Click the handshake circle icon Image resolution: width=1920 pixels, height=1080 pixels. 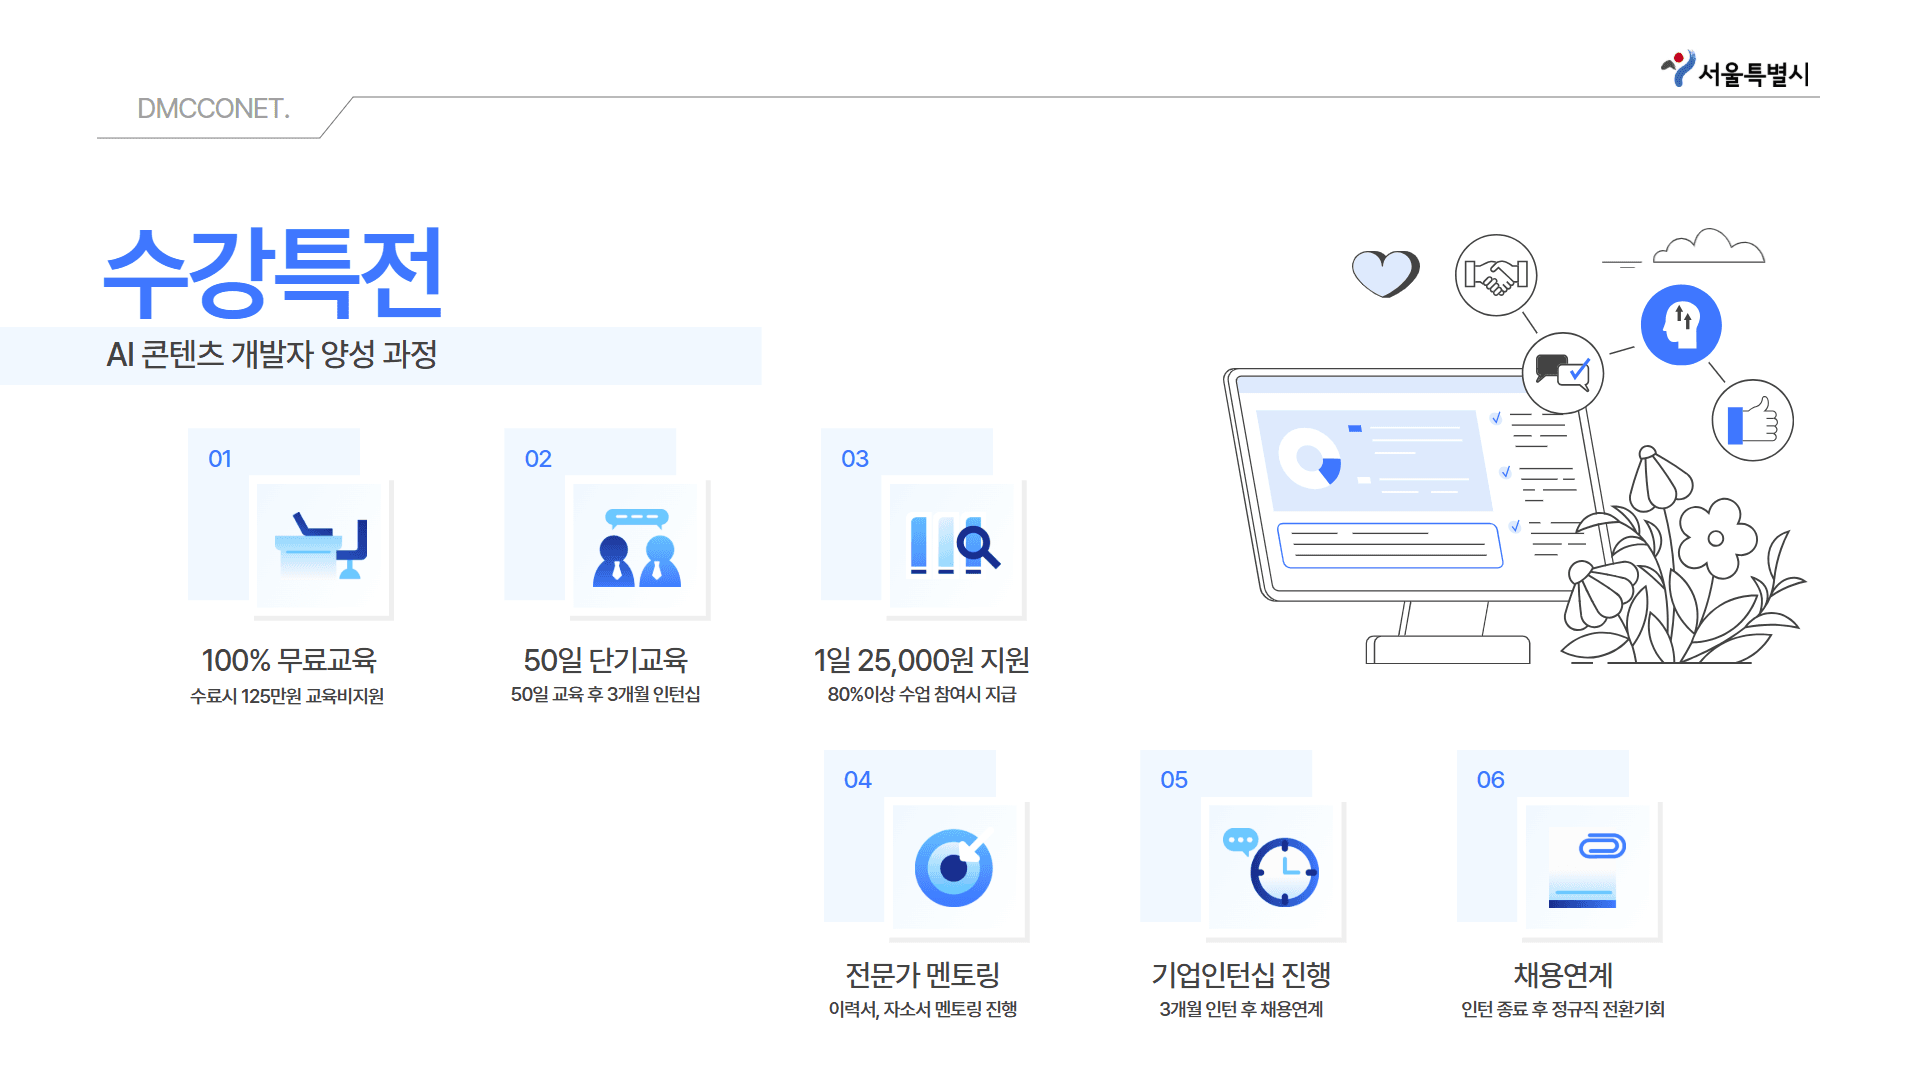1496,275
